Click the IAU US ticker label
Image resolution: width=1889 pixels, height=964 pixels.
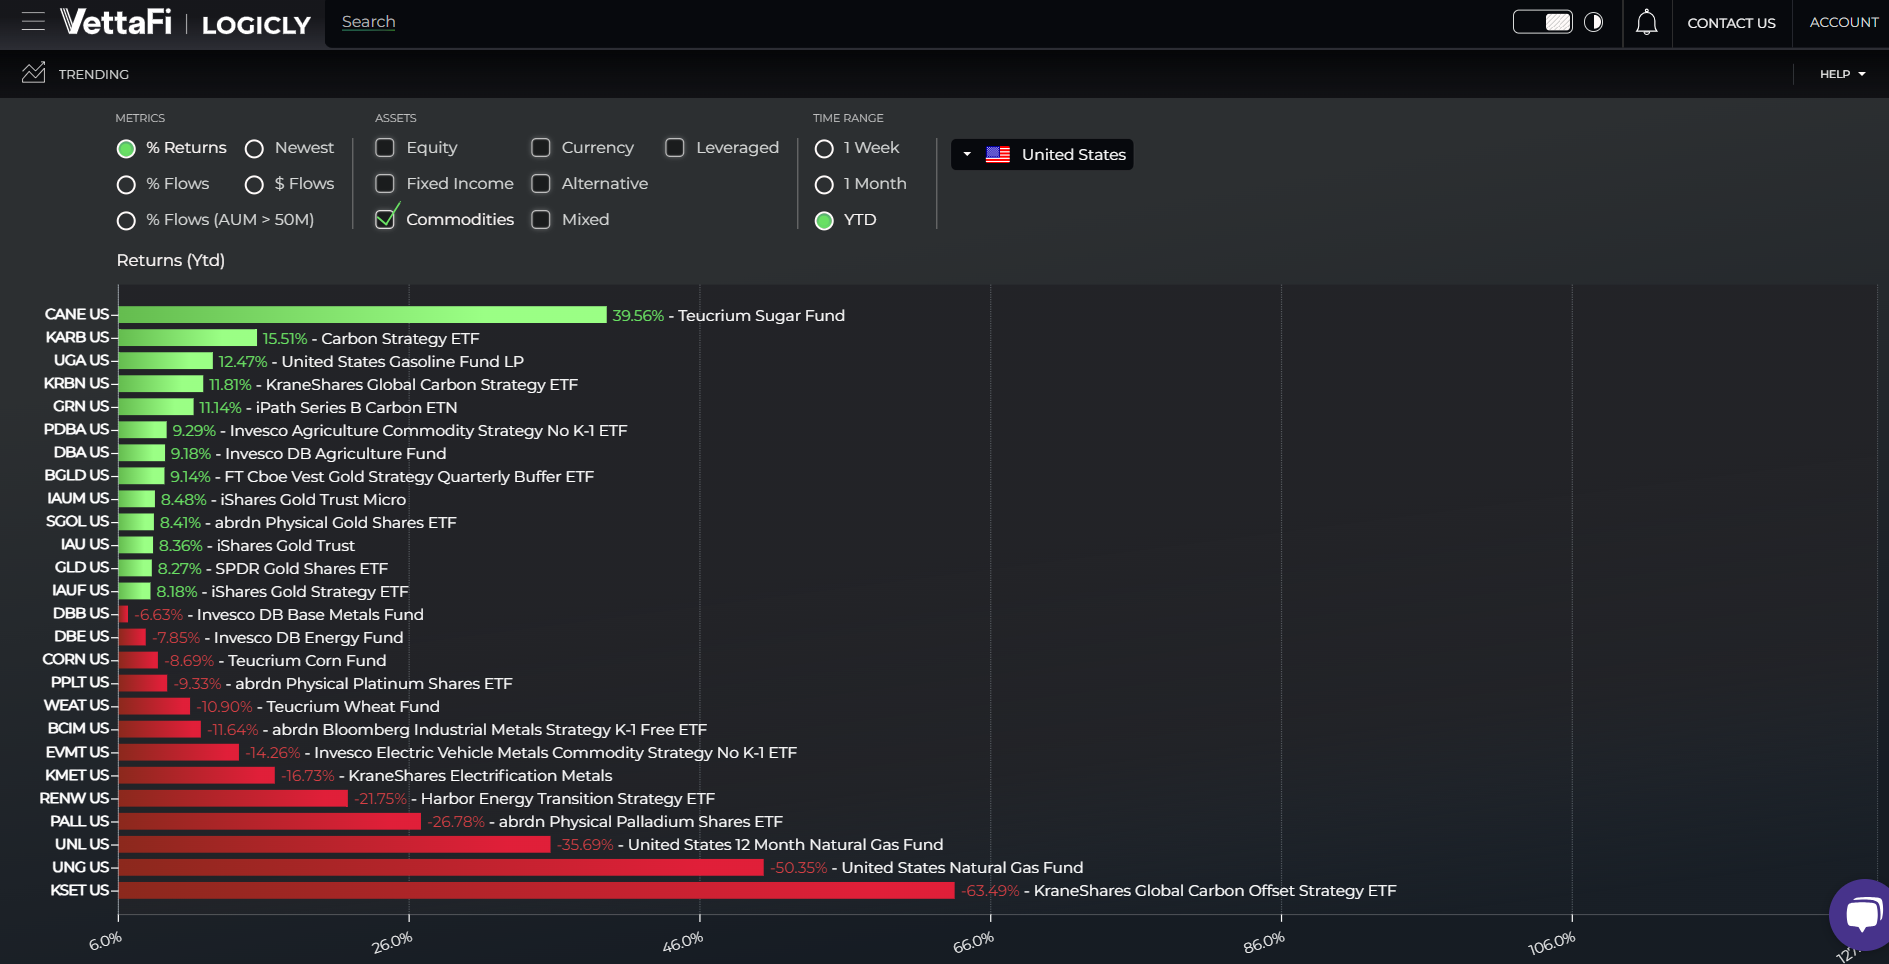pos(85,544)
